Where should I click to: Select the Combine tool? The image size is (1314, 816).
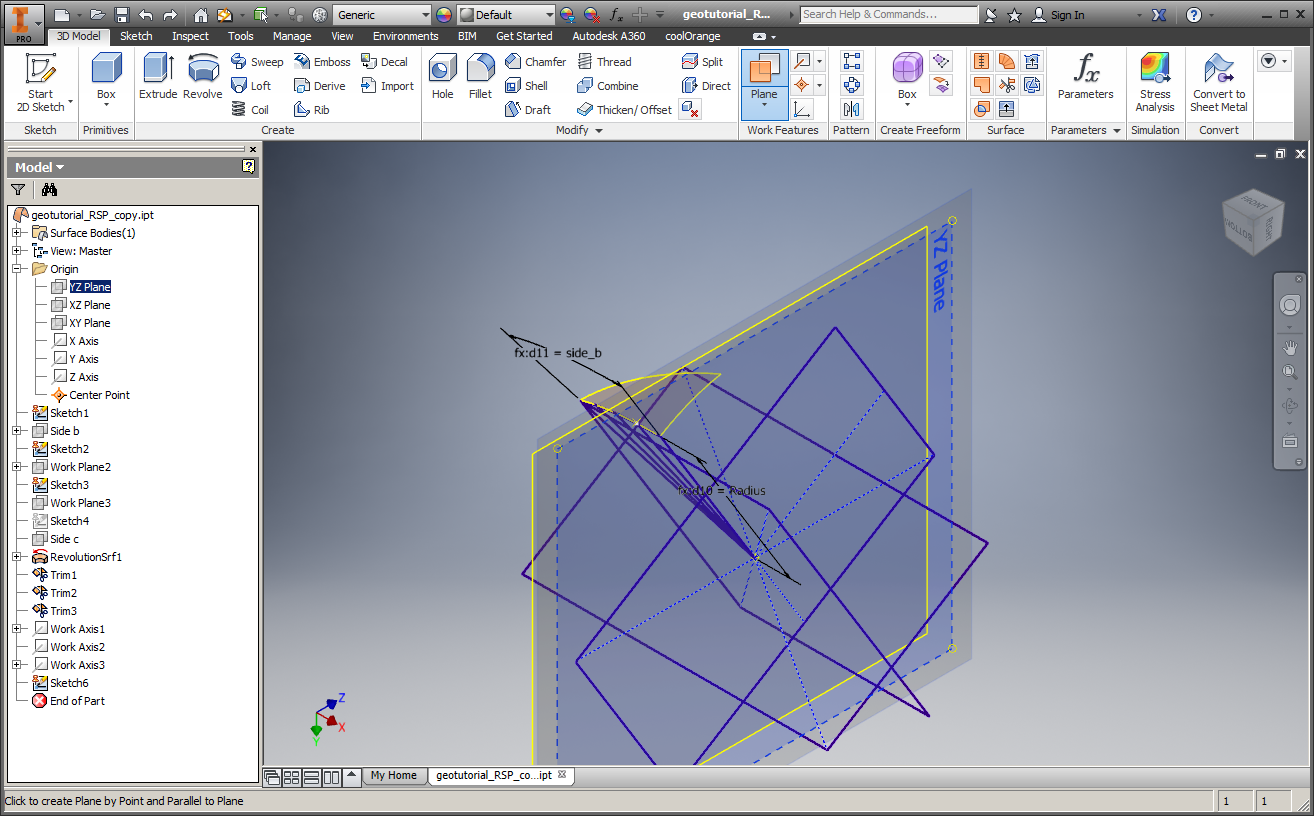607,86
